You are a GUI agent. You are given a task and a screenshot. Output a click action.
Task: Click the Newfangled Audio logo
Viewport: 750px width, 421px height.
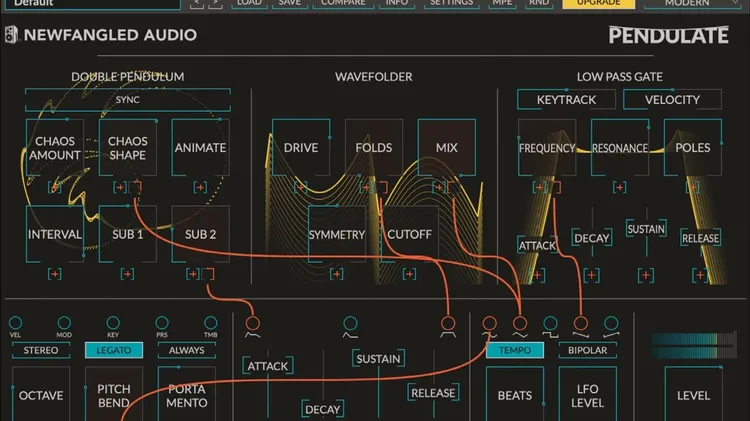101,35
